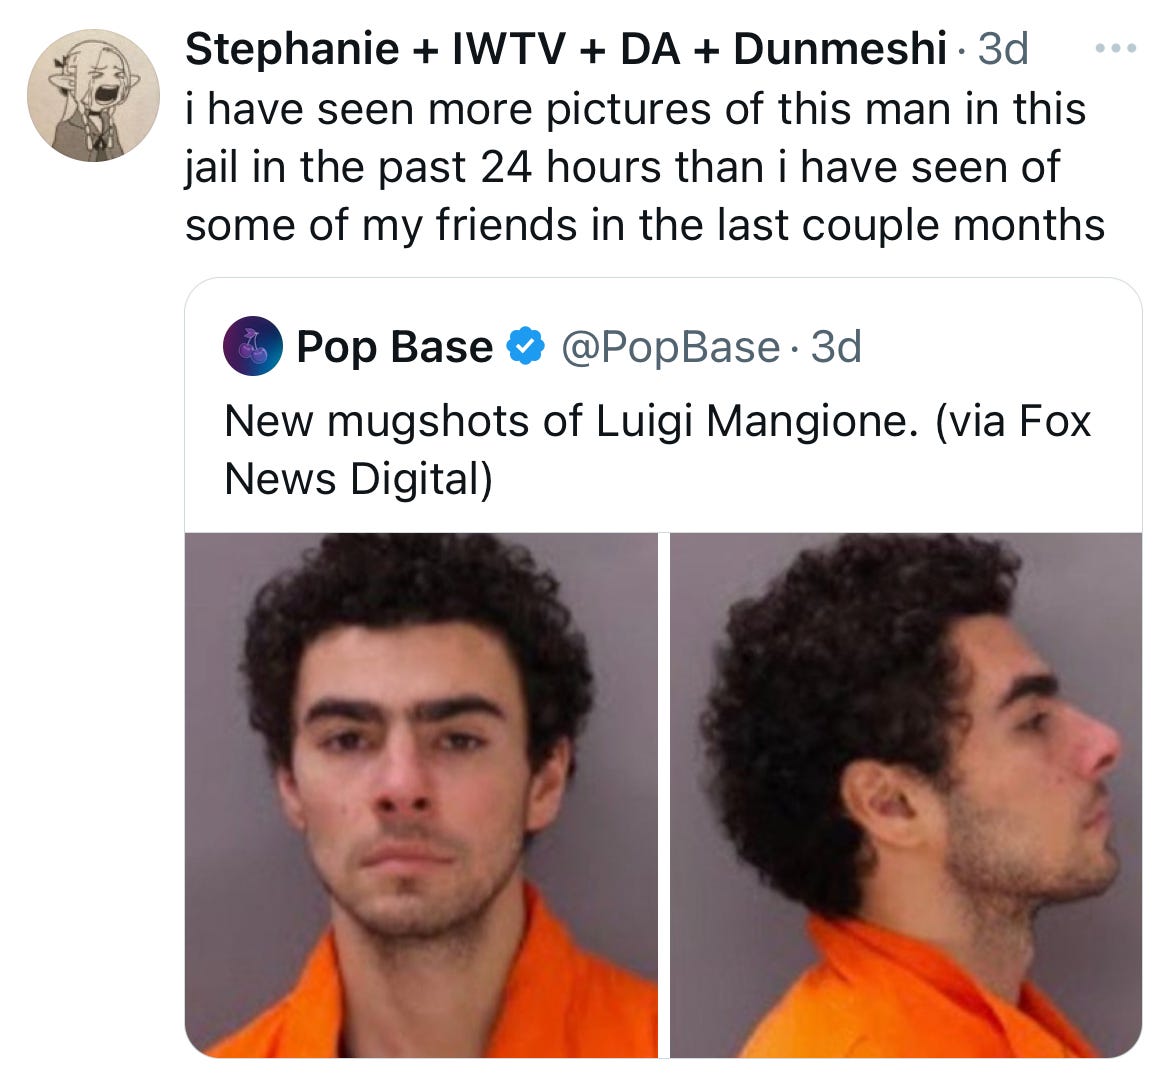Open the right side-profile mugshot photo

[x=906, y=795]
